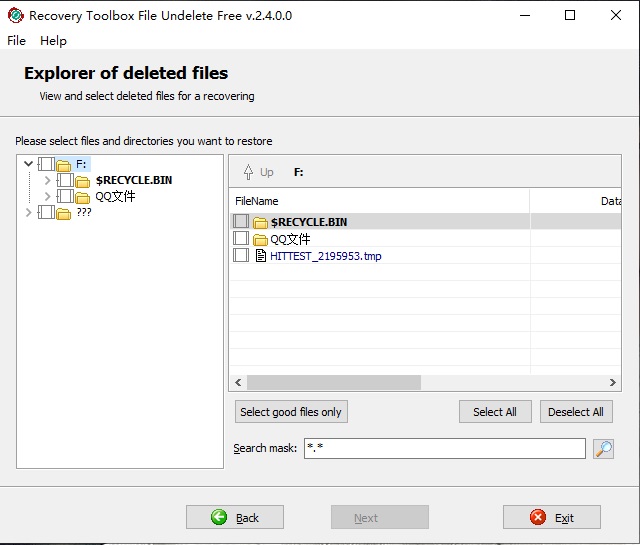Select F: label in the tree
Image resolution: width=640 pixels, height=545 pixels.
81,164
